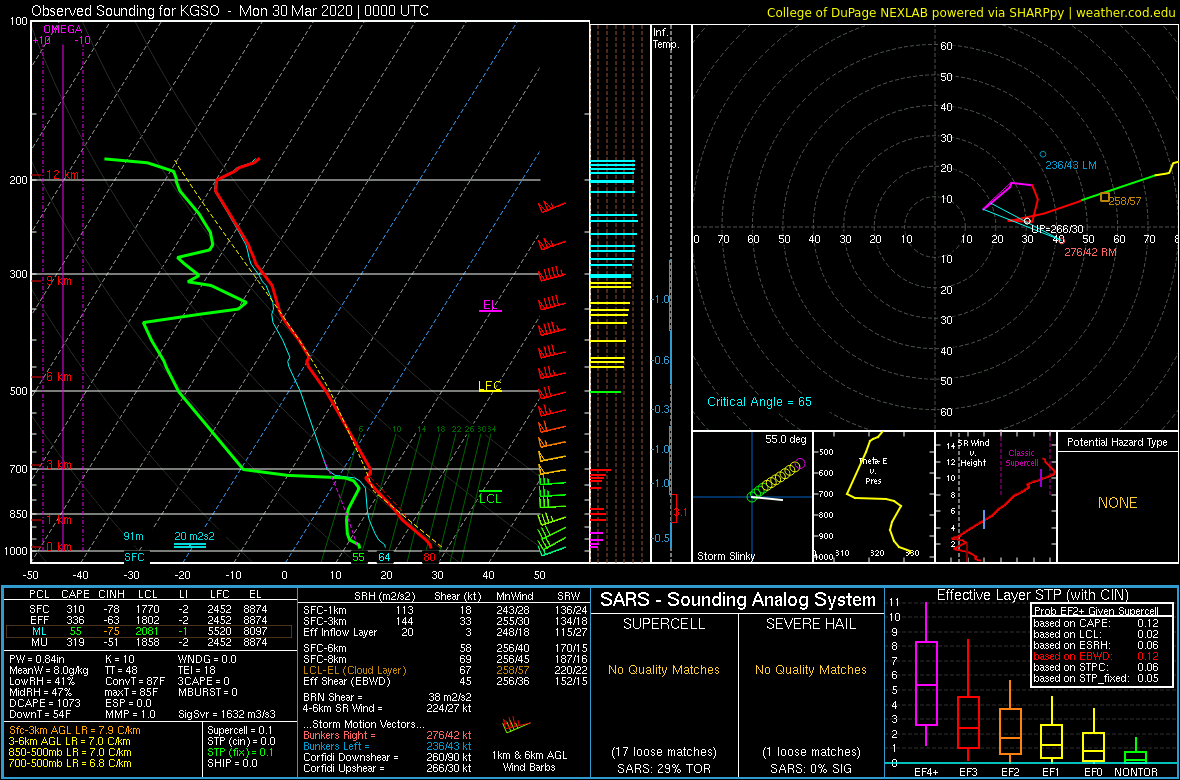Click the SigSvr = 1632 m3/s3 value

tap(227, 713)
